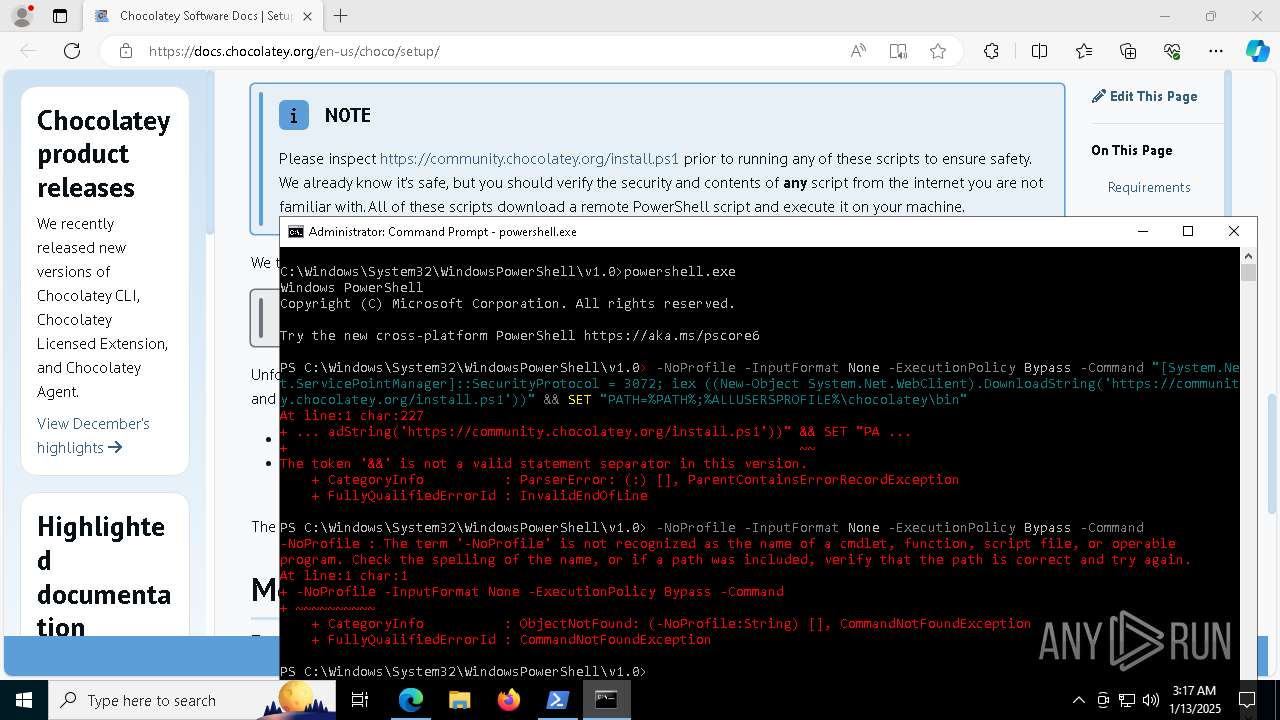Open View December's highlights link
This screenshot has height=720, width=1280.
click(93, 435)
